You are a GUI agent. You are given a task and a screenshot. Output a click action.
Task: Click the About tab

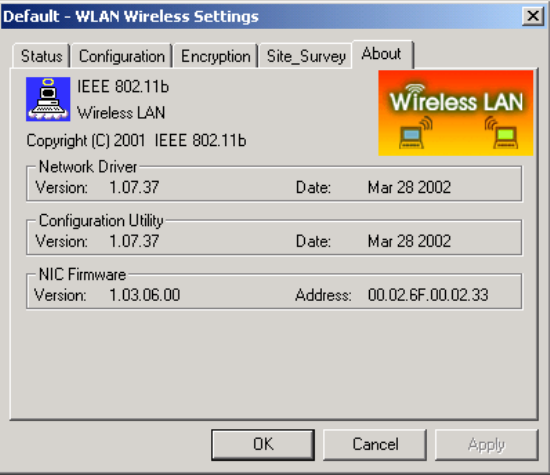382,54
